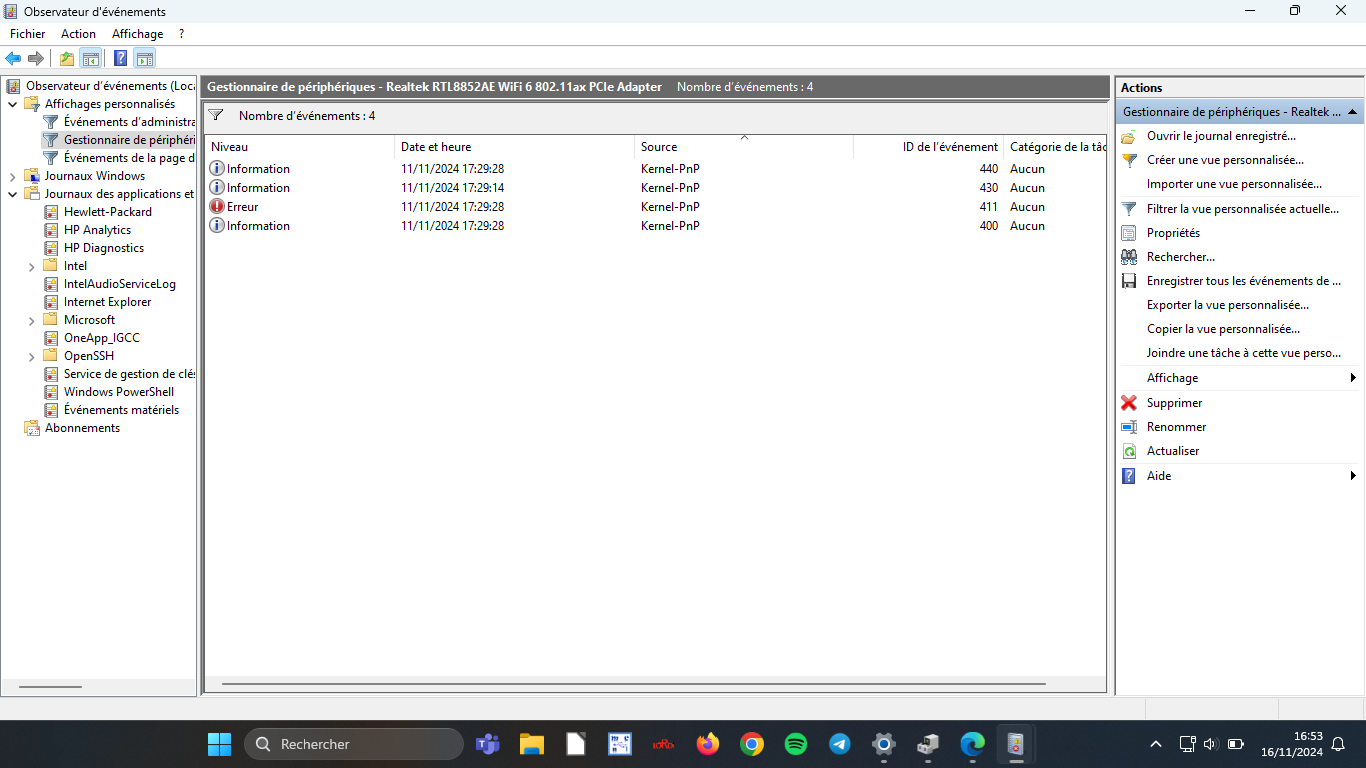
Task: Click the event list horizontal scrollbar
Action: click(633, 684)
